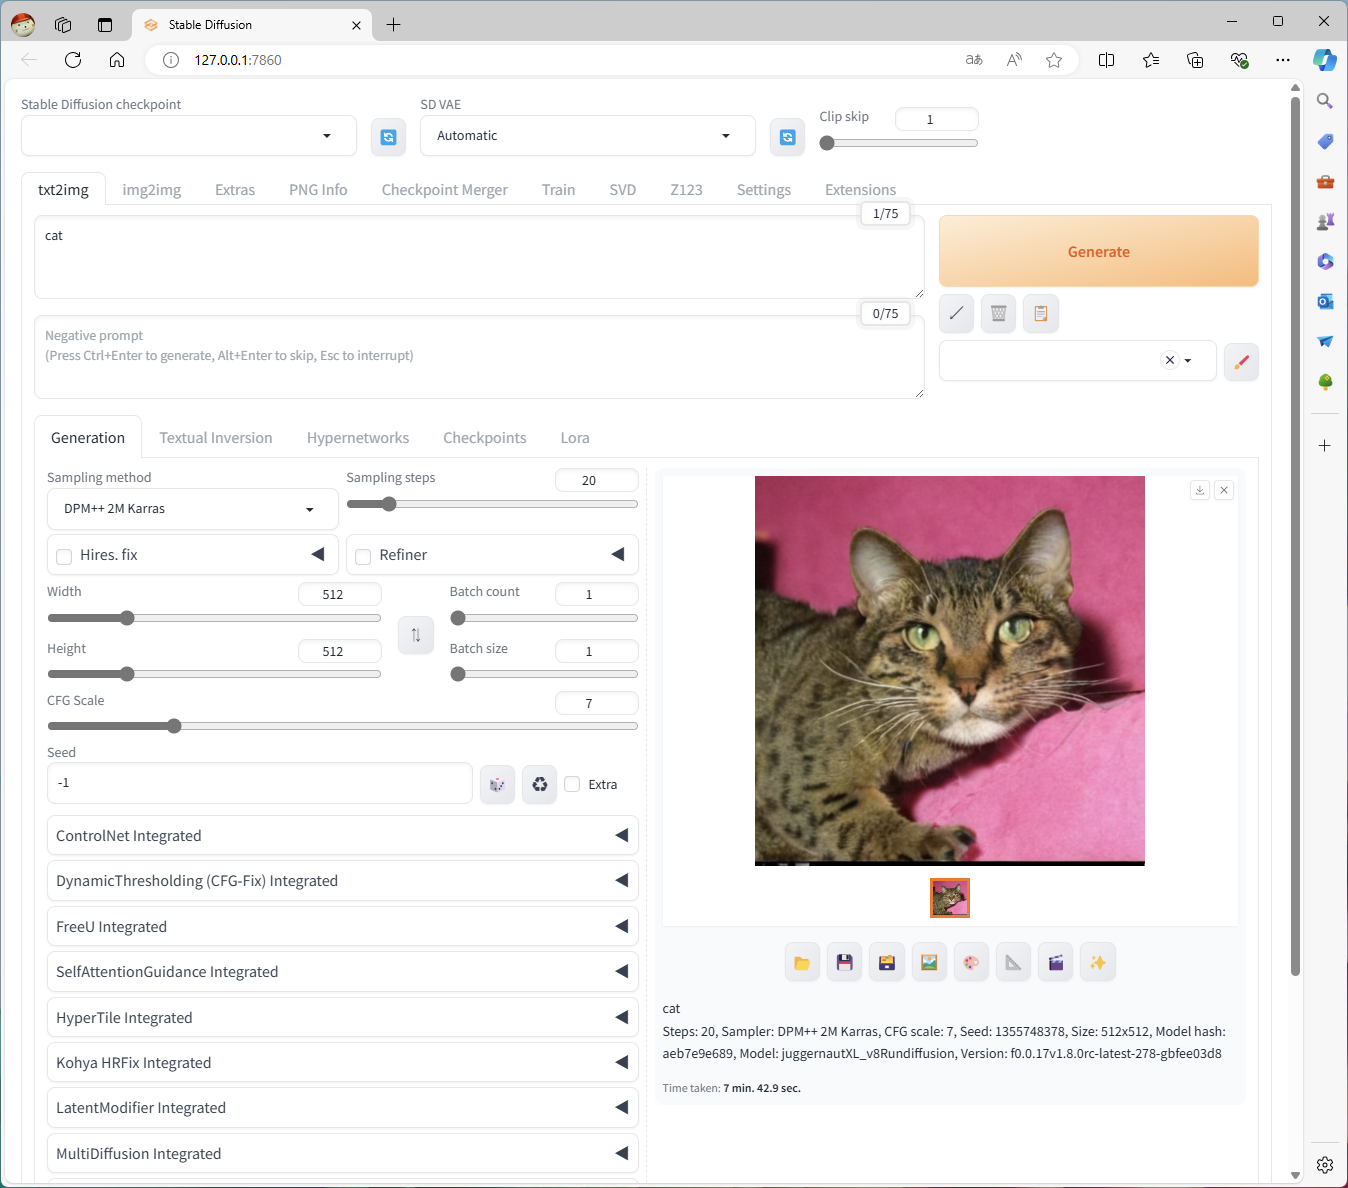
Task: Open the styles editor paintbrush icon
Action: pyautogui.click(x=1241, y=362)
